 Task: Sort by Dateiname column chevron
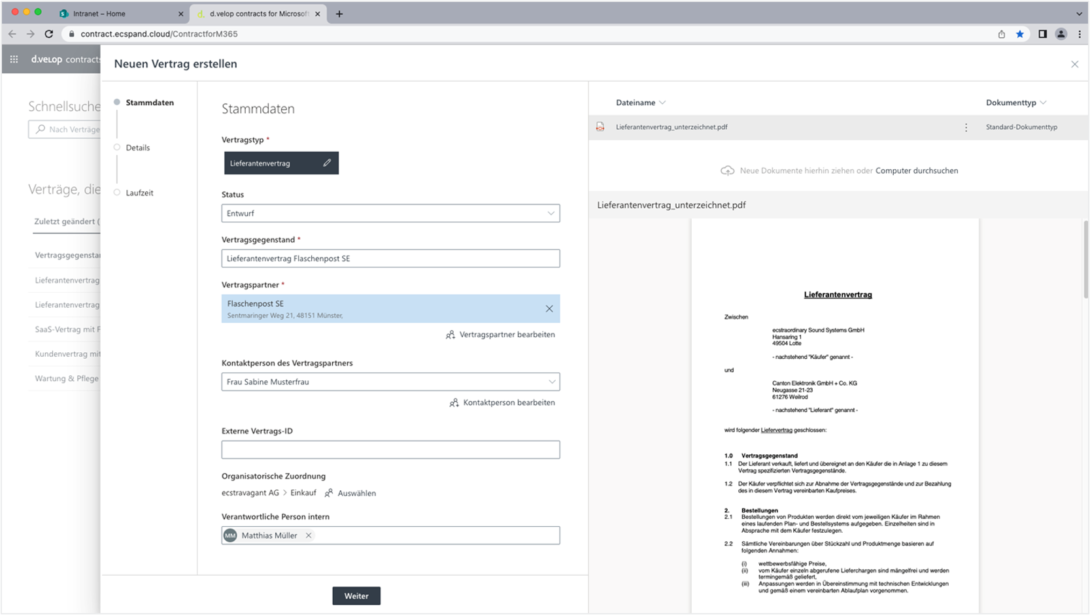662,103
